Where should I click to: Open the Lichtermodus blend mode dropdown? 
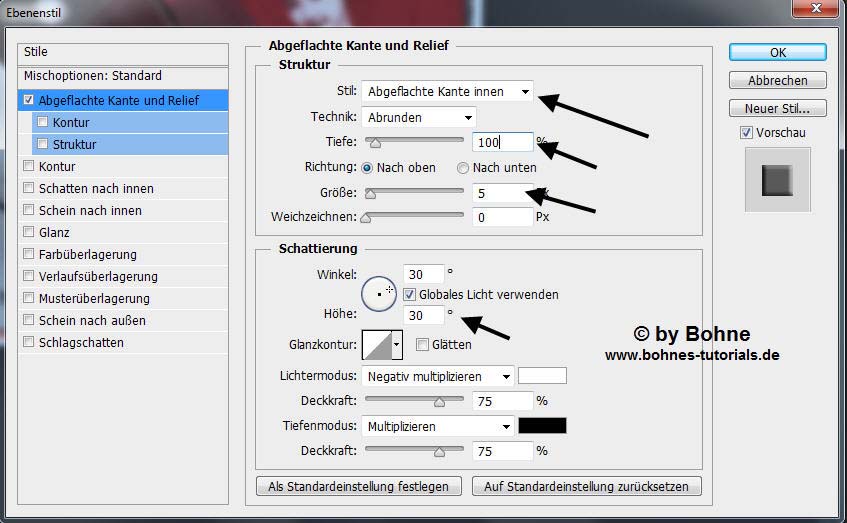[438, 377]
